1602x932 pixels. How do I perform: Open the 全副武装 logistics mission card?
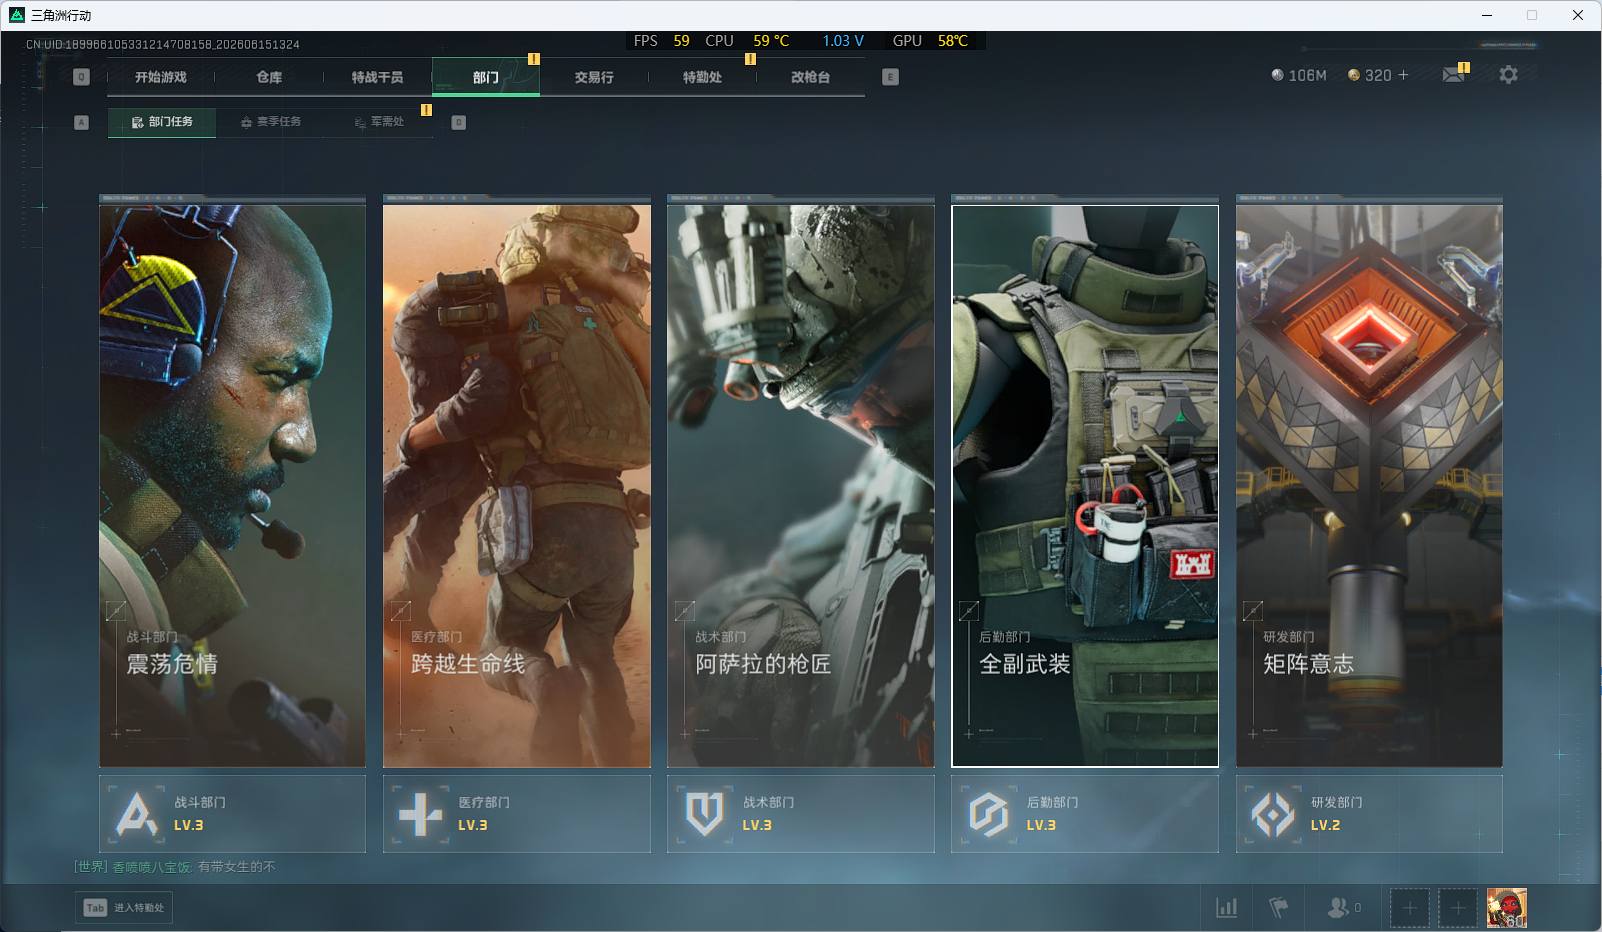point(1085,486)
